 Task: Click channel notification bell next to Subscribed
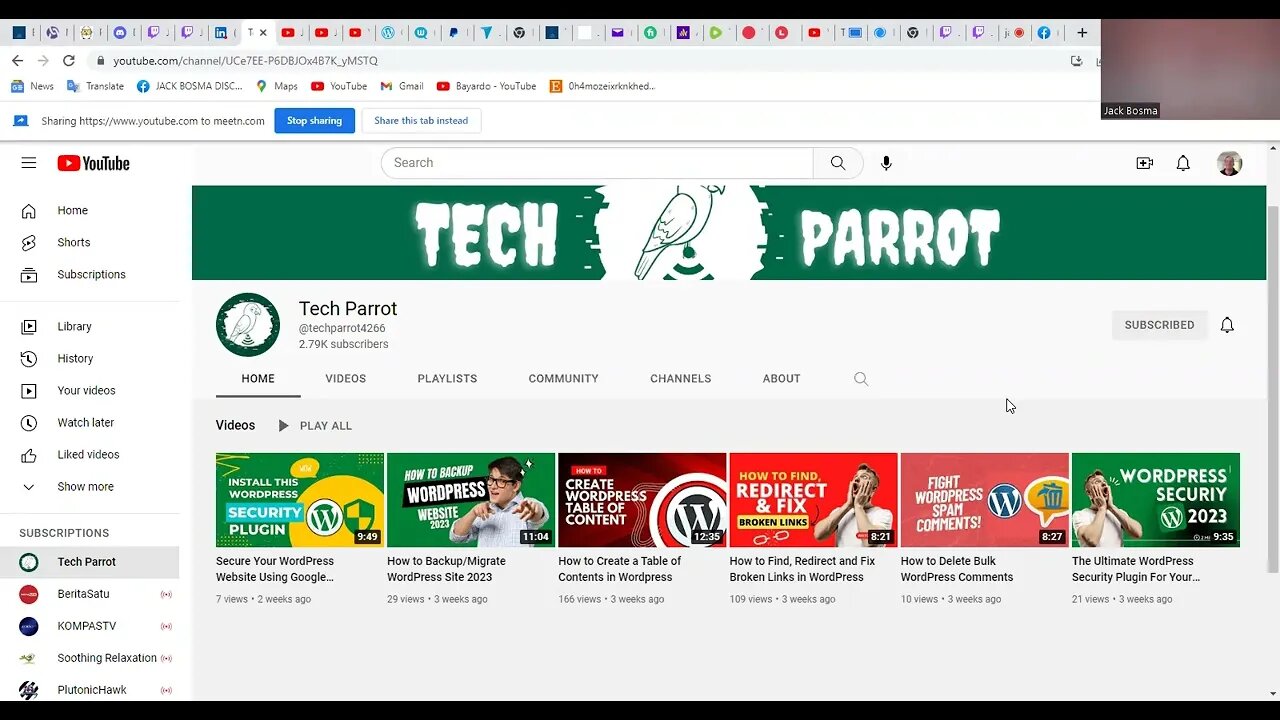pos(1227,325)
